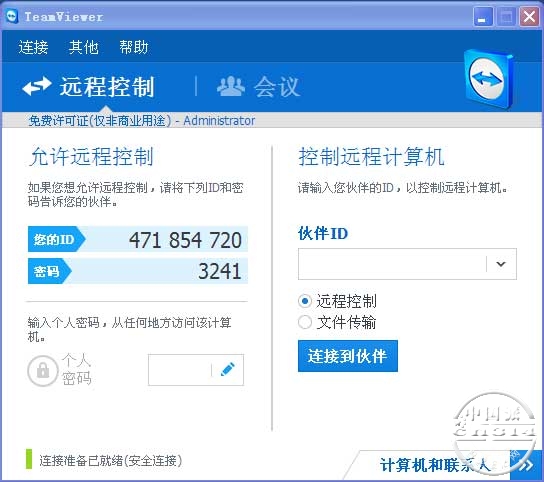Open the 连接 menu
Image resolution: width=544 pixels, height=482 pixels.
click(33, 47)
